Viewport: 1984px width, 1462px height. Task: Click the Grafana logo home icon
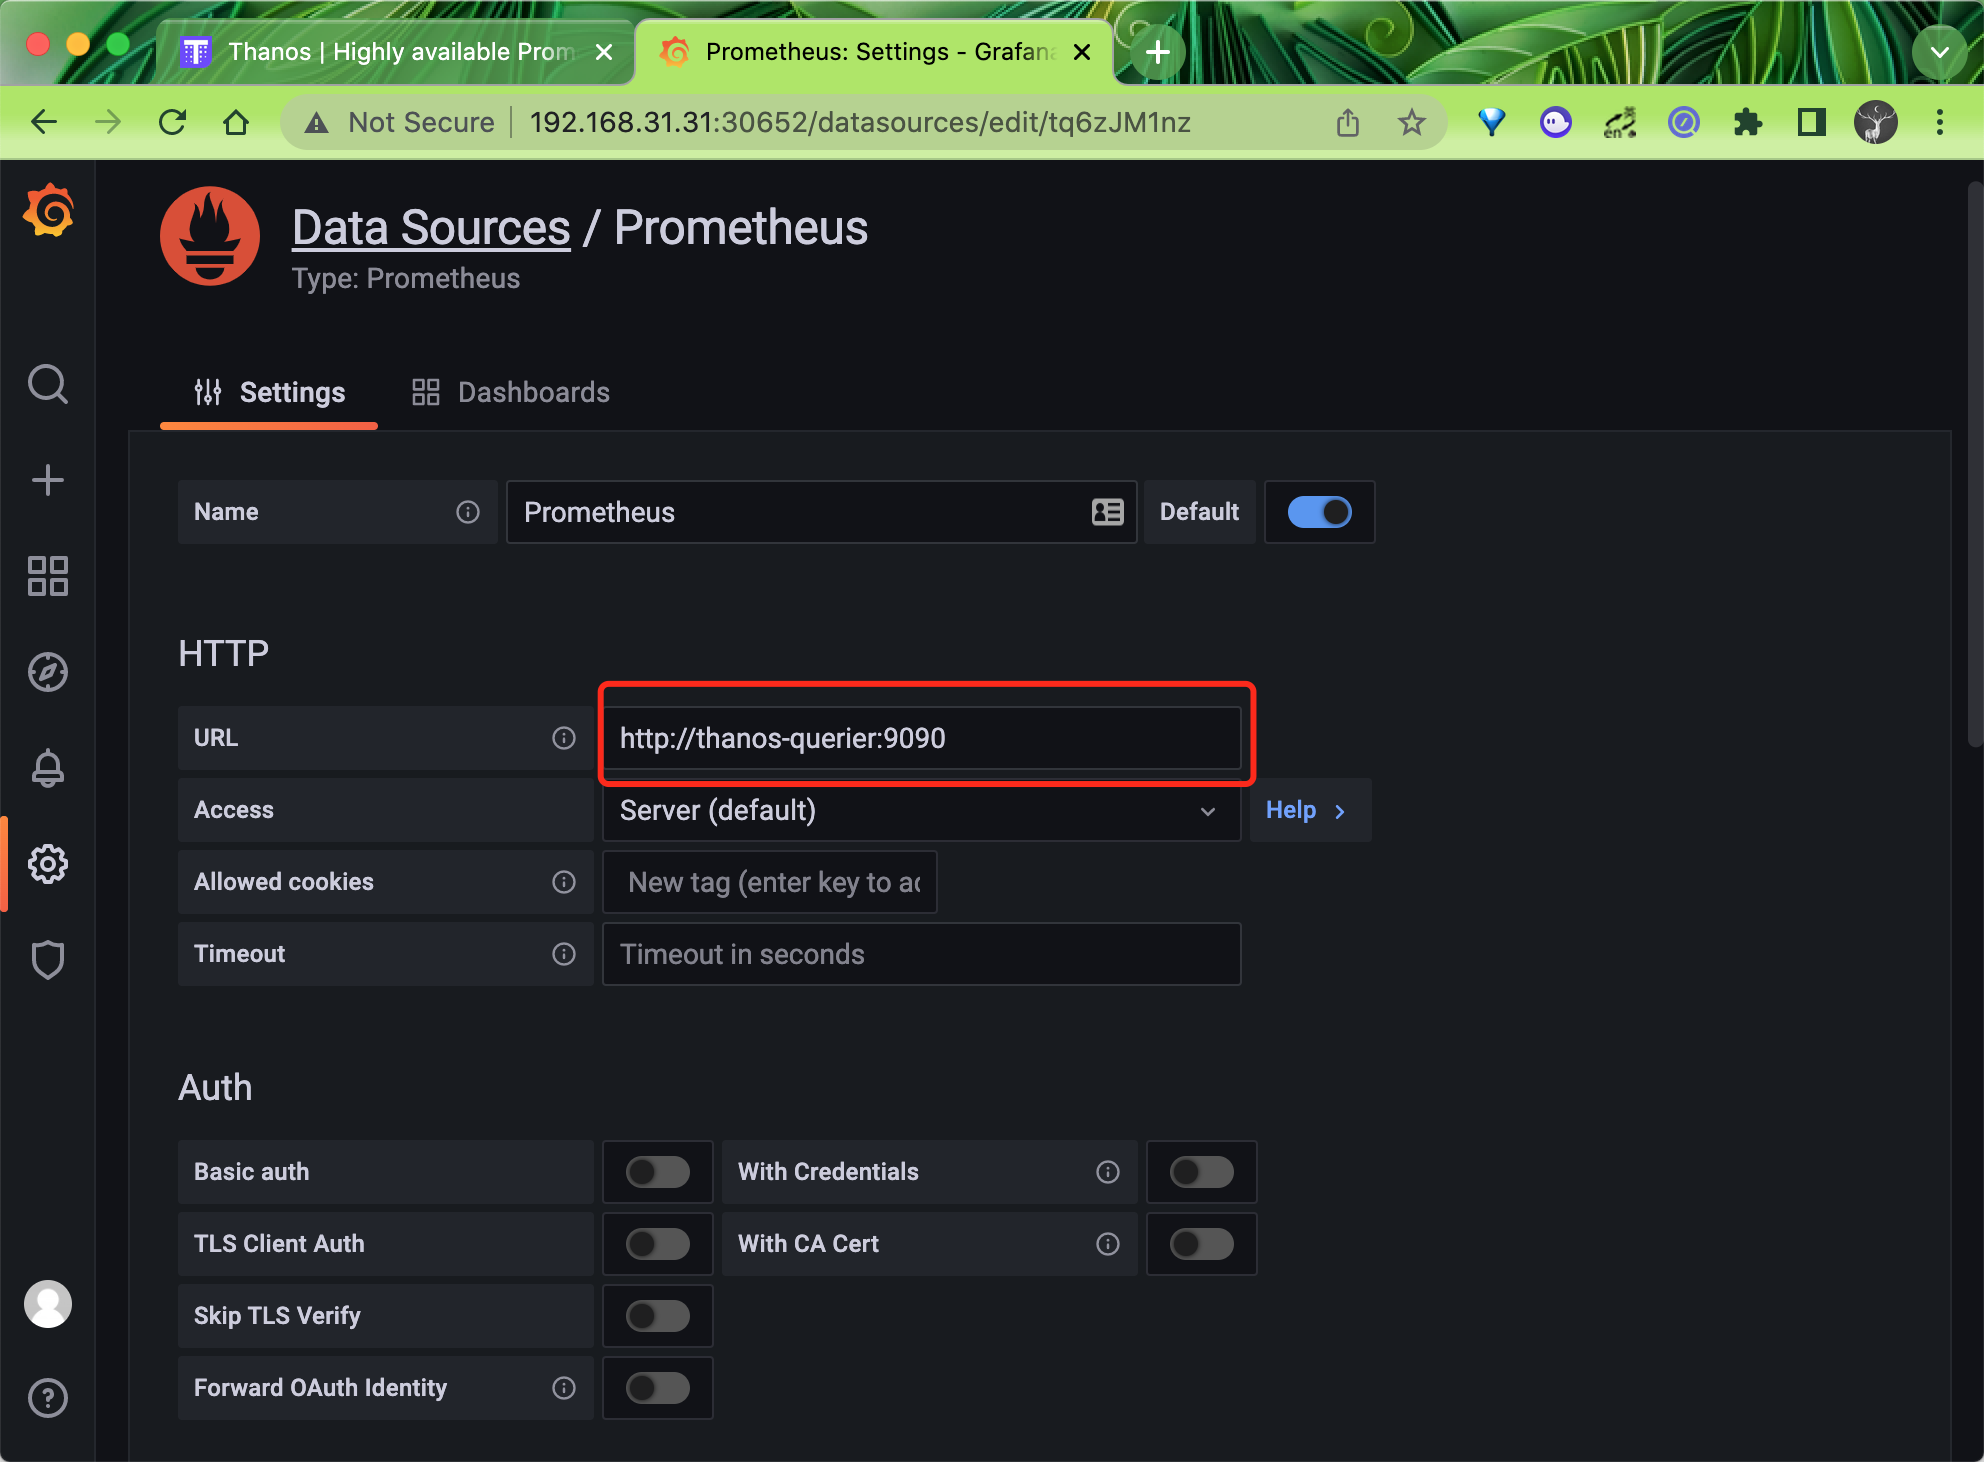(x=48, y=211)
